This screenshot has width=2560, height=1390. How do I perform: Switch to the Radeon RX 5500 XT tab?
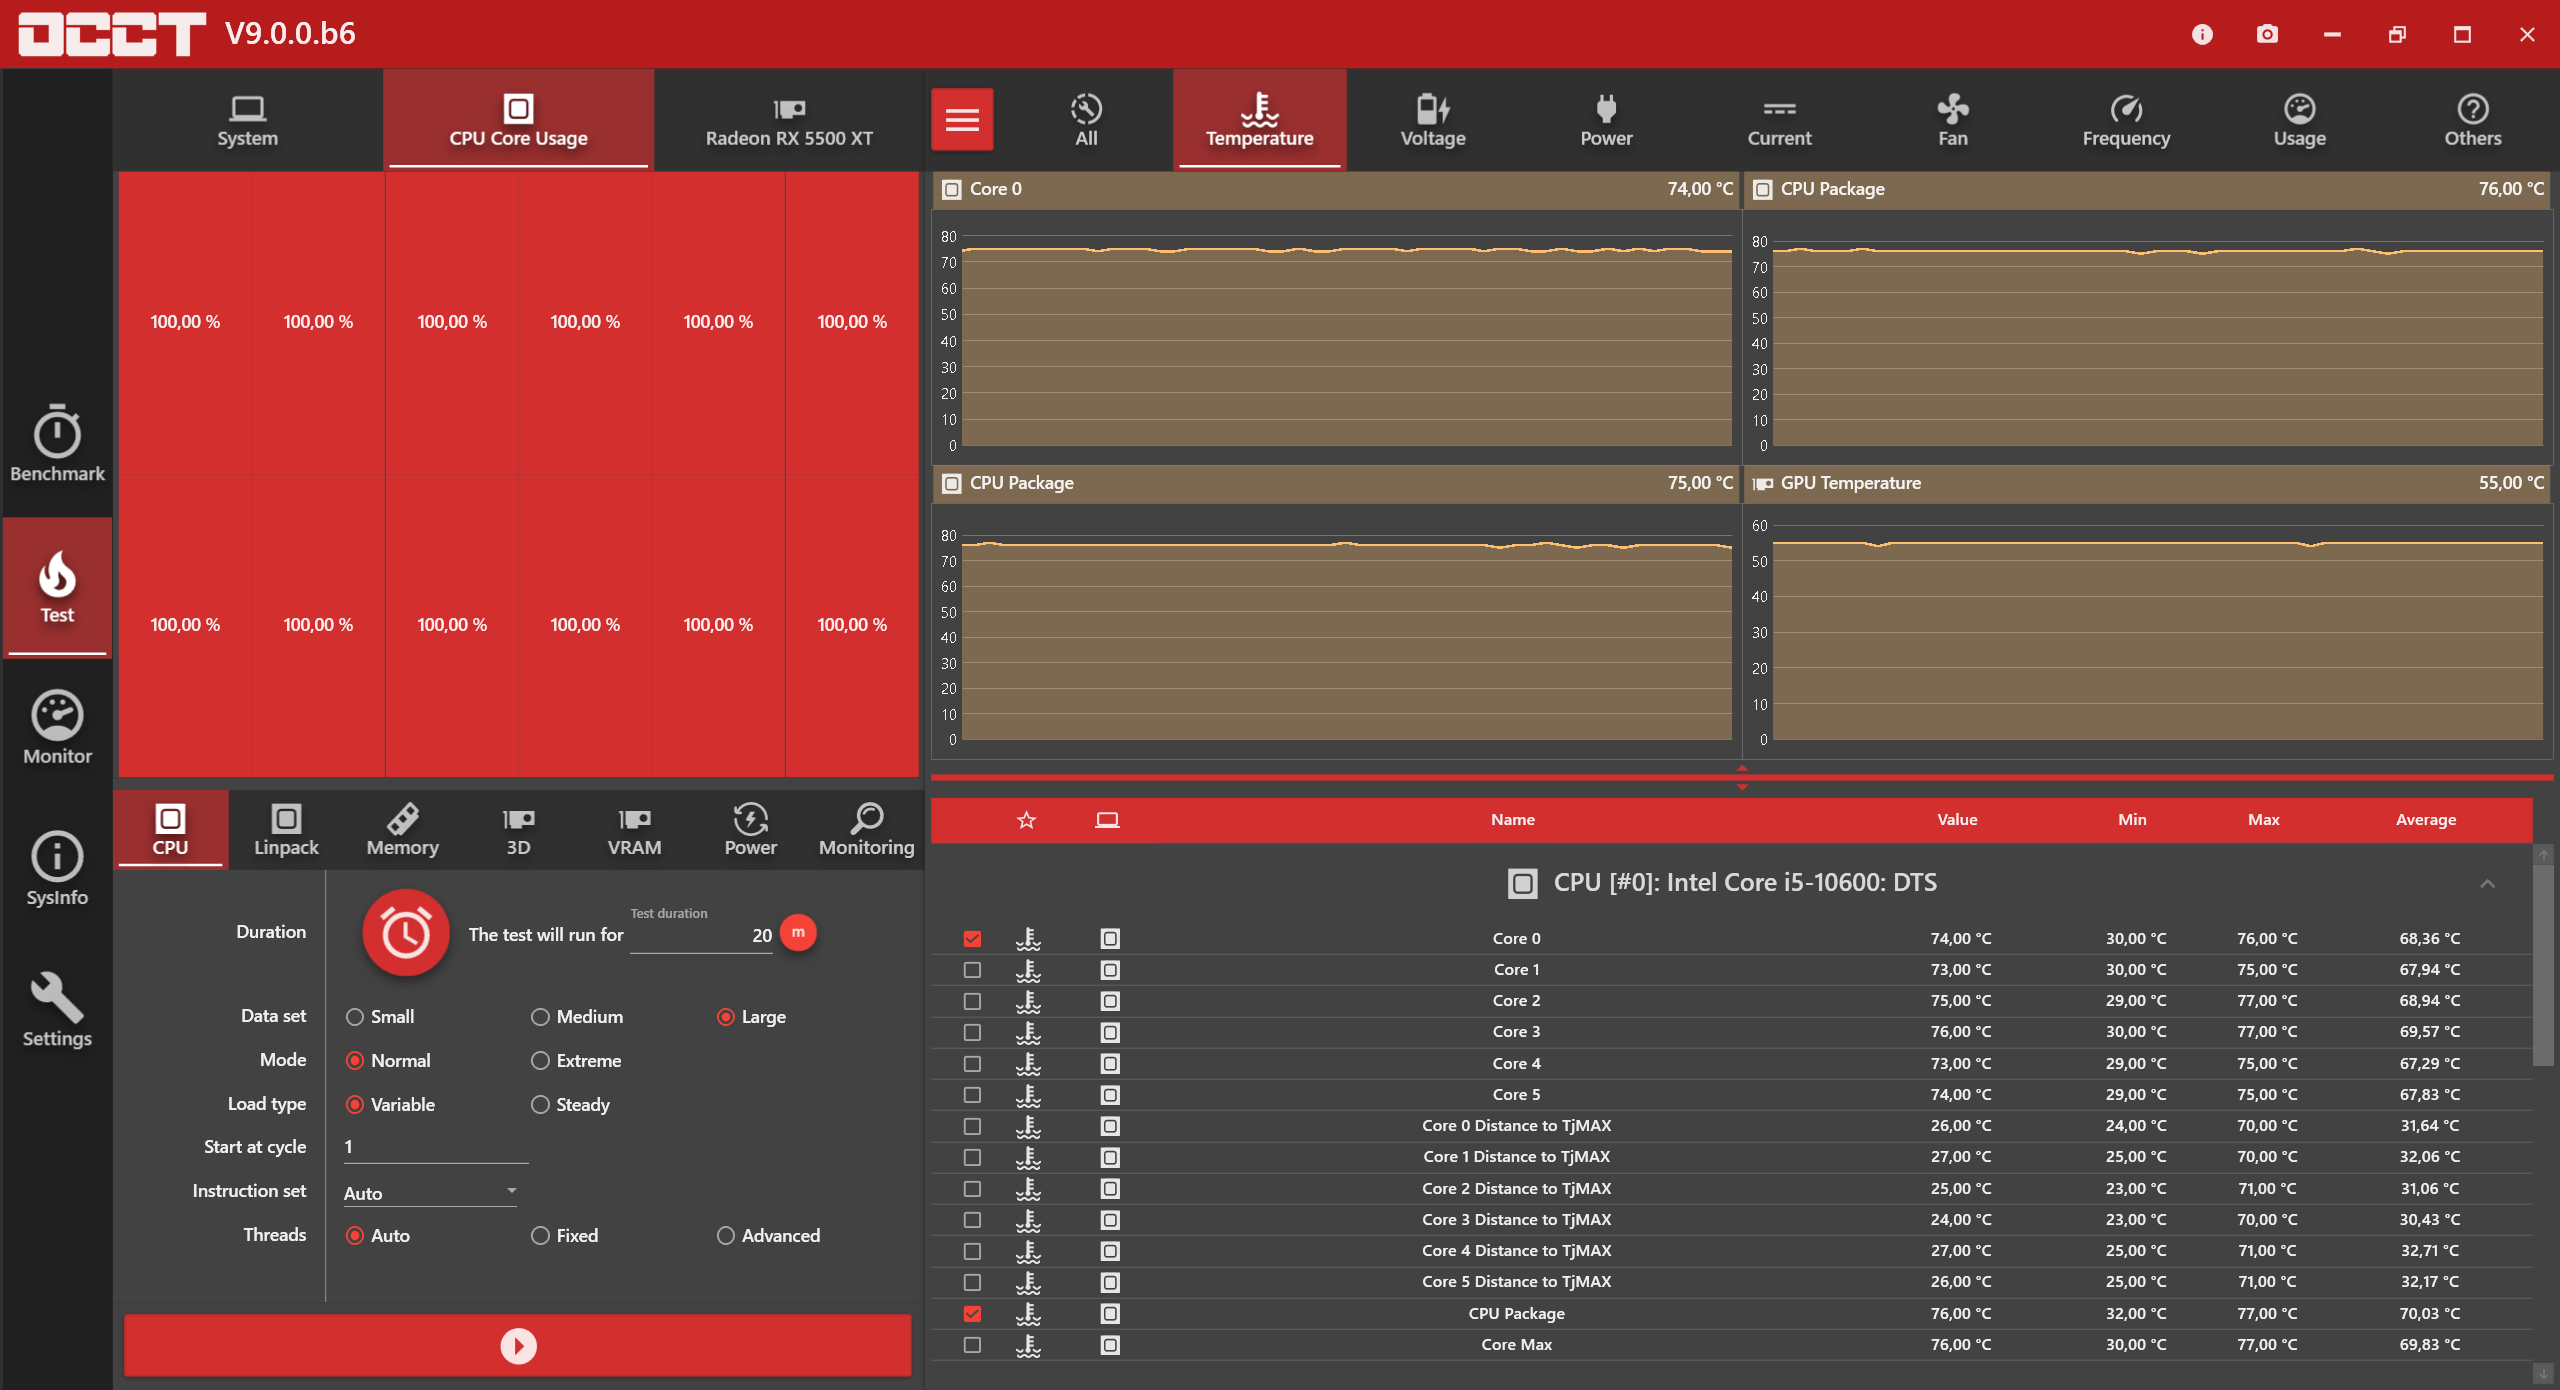[x=788, y=120]
